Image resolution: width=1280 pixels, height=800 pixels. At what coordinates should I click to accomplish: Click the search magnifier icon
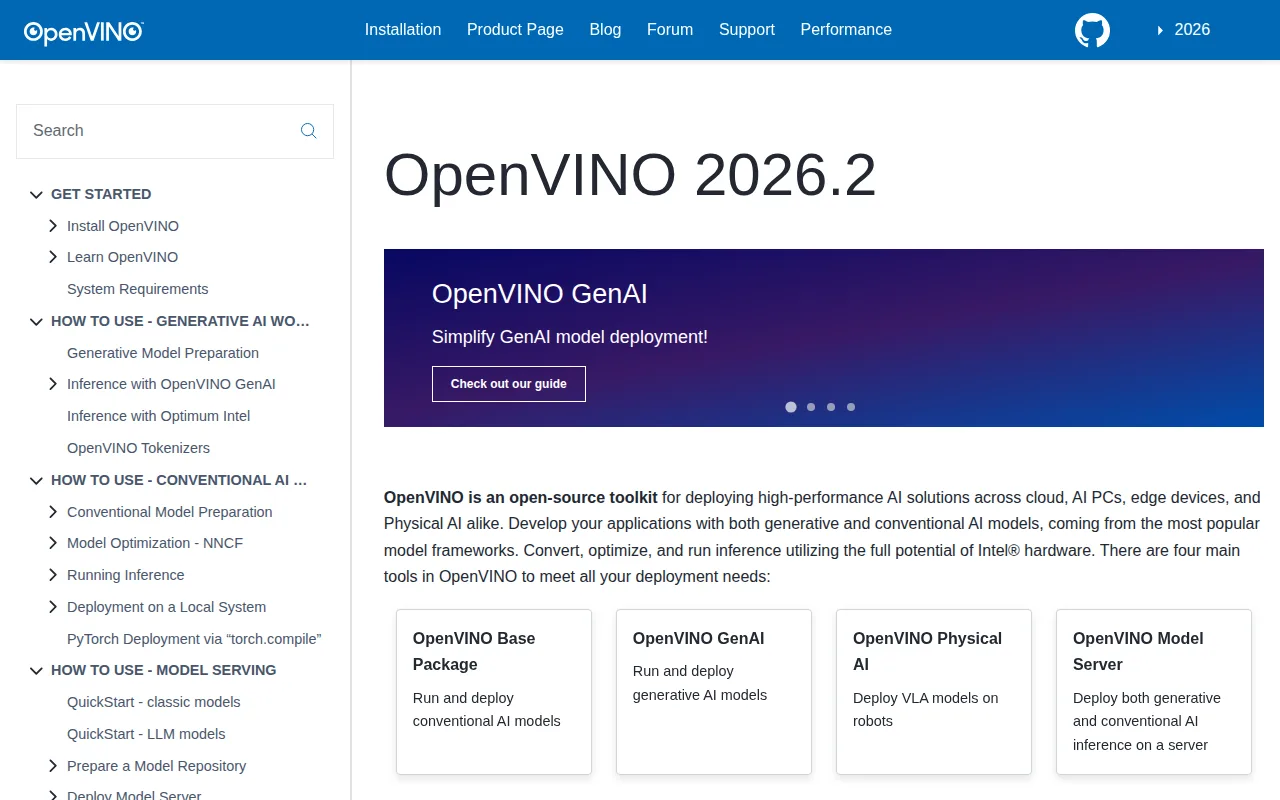coord(308,131)
